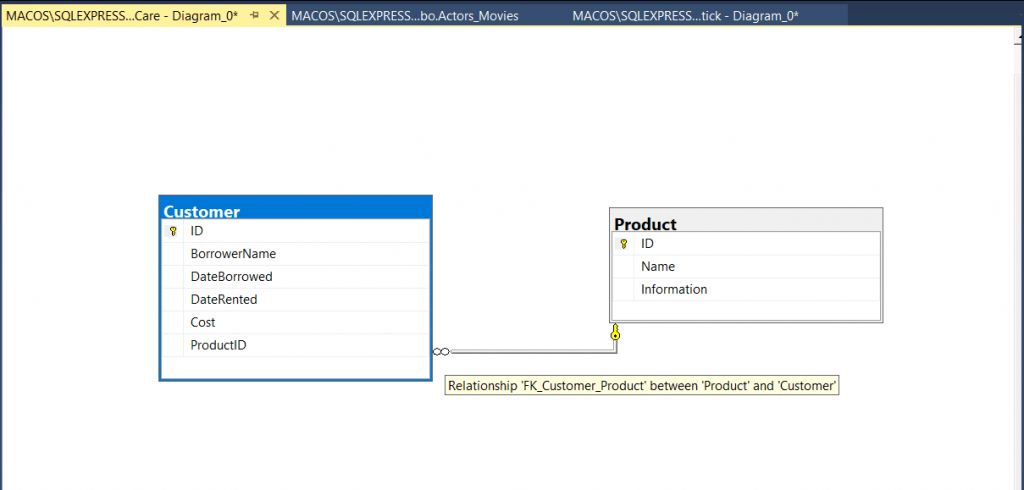This screenshot has height=490, width=1024.
Task: Select the Product table title bar
Action: [745, 223]
